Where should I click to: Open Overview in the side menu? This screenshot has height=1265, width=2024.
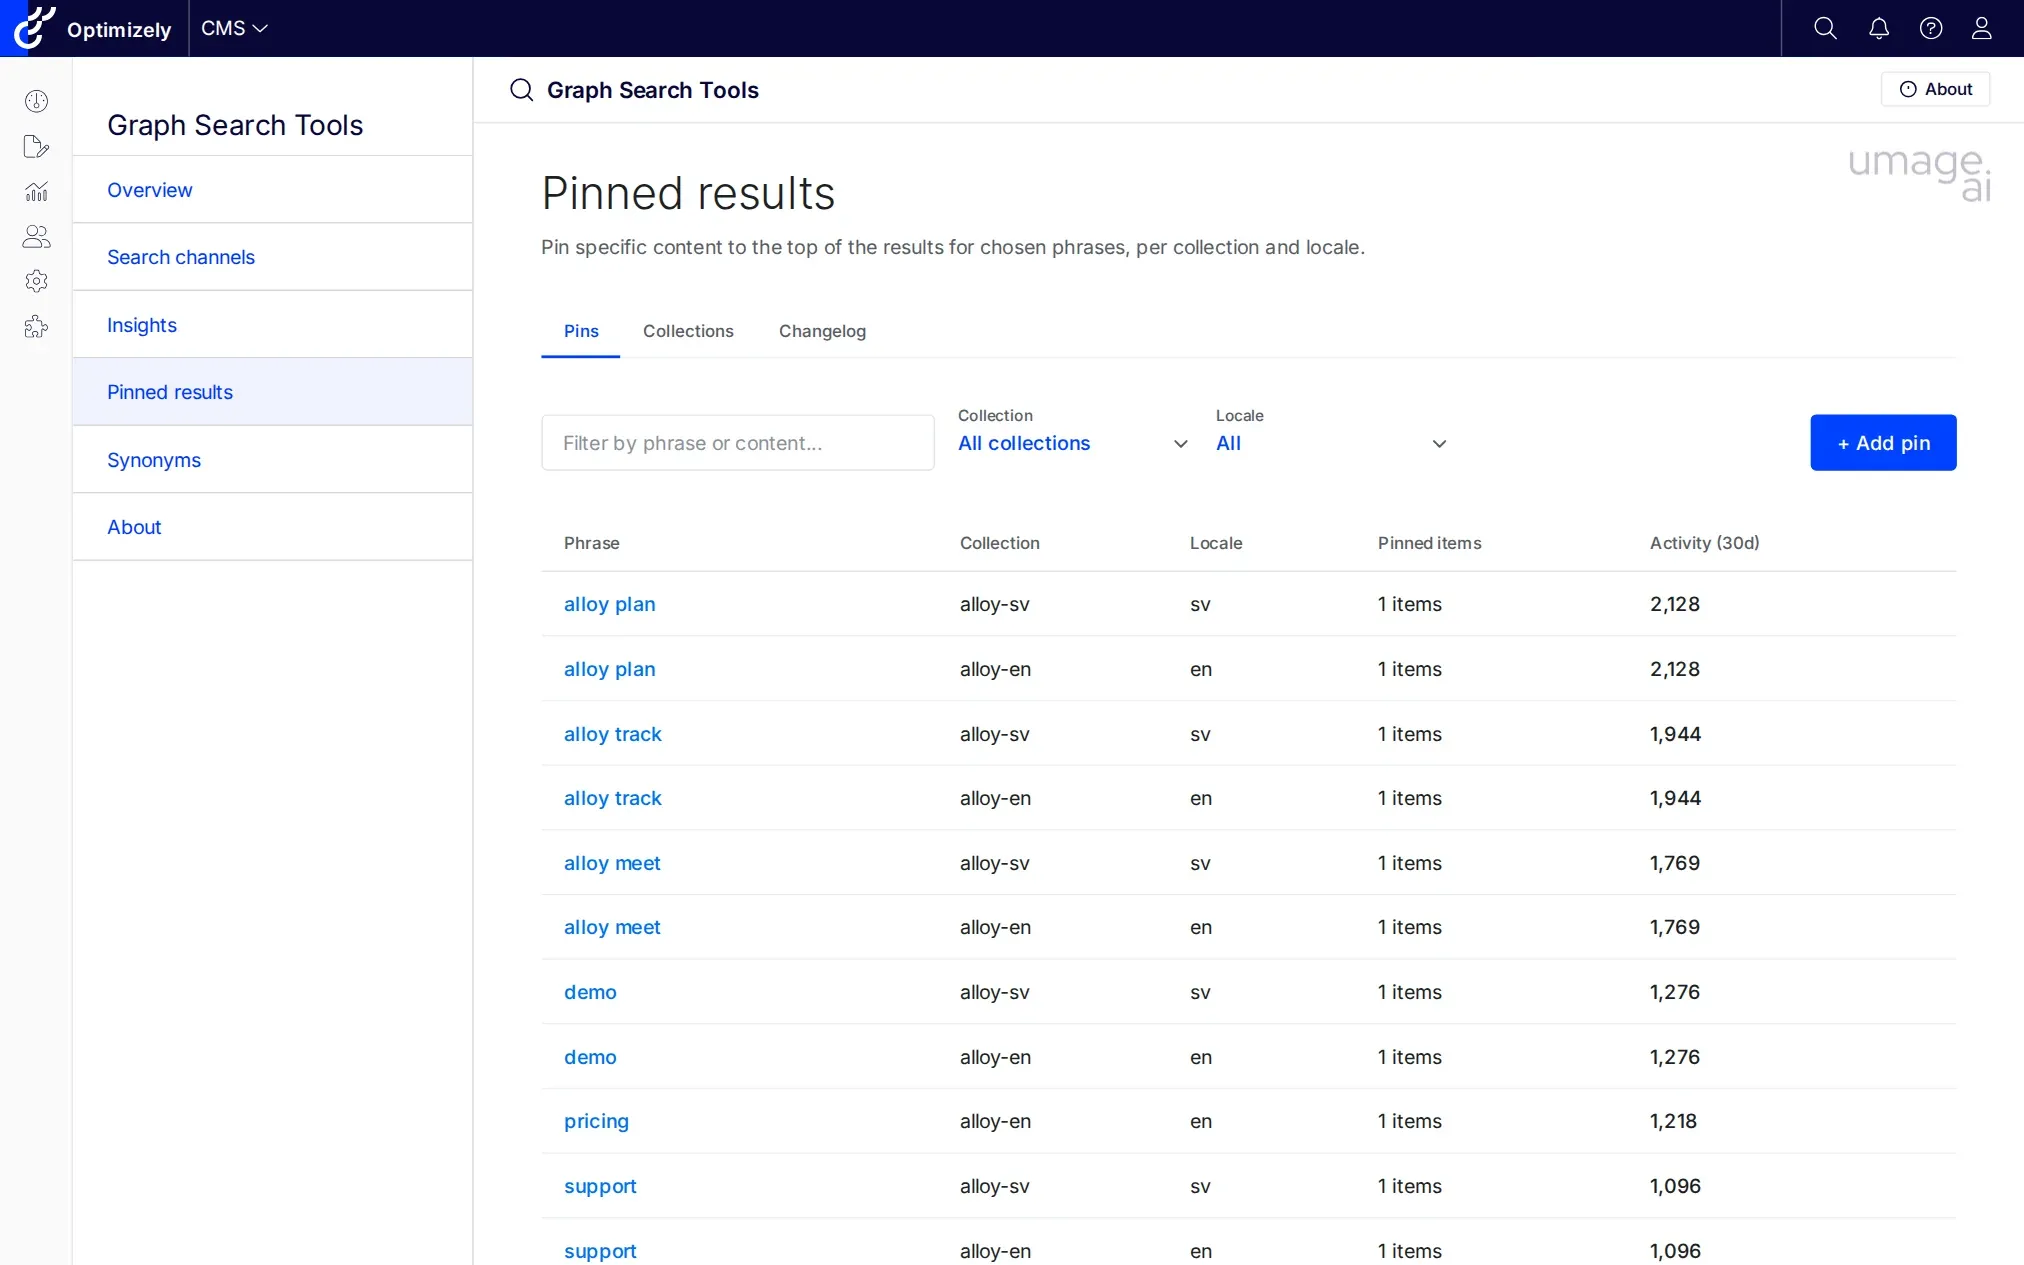pos(272,190)
